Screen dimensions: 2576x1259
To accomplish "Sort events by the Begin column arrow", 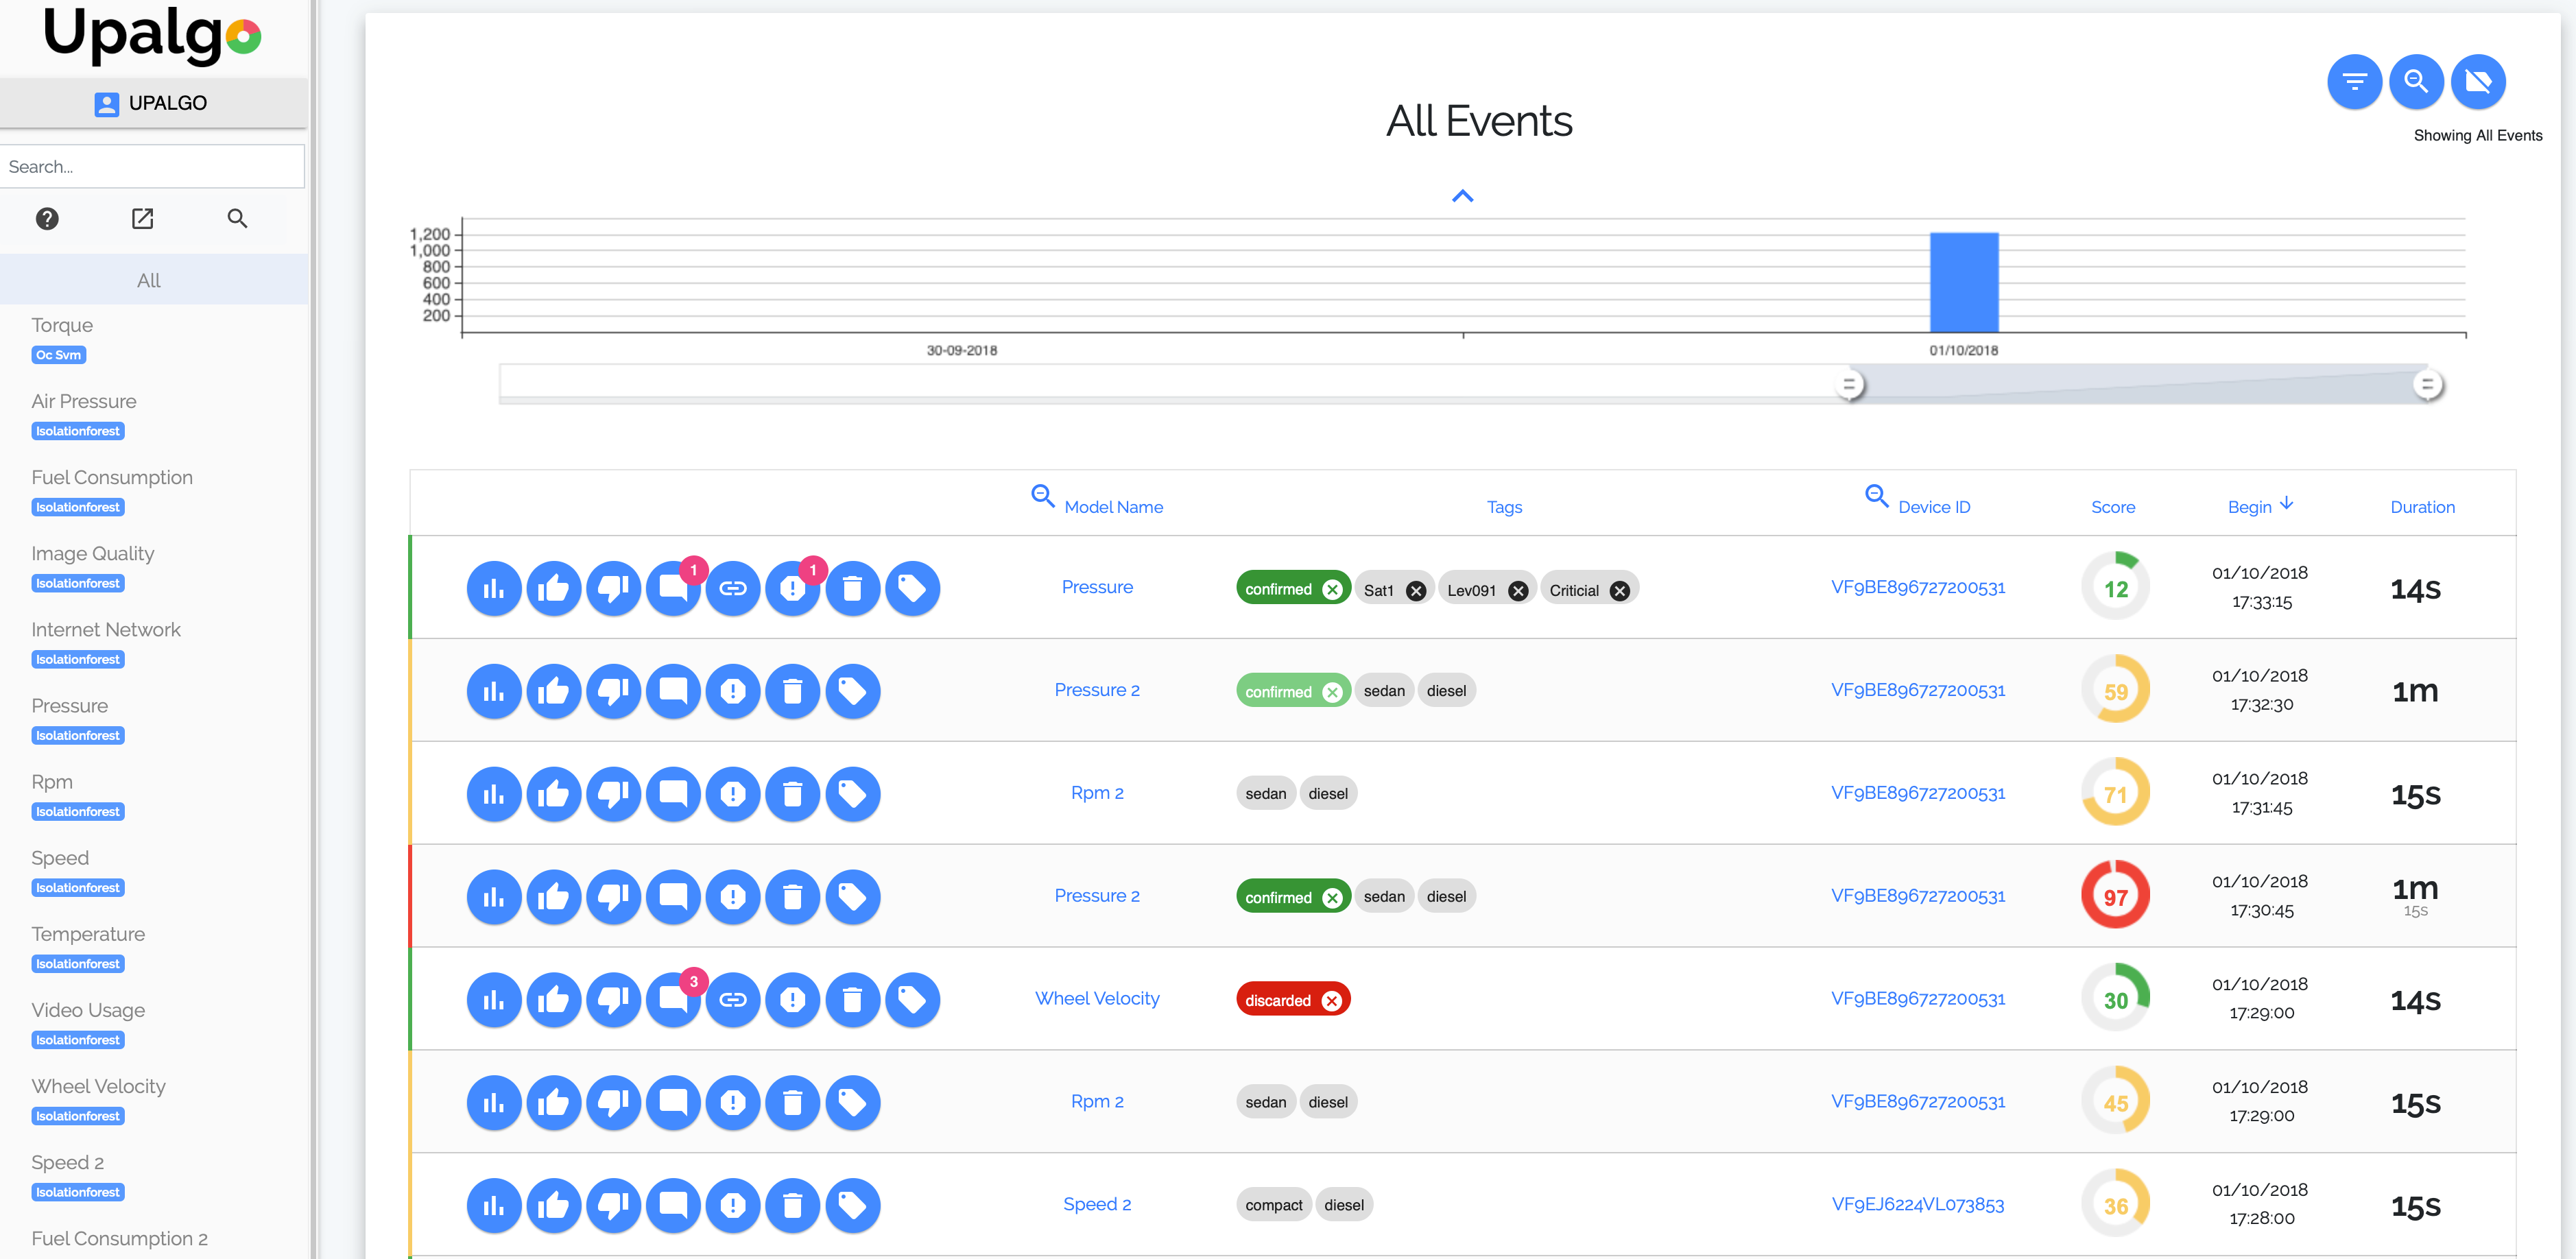I will click(2289, 504).
